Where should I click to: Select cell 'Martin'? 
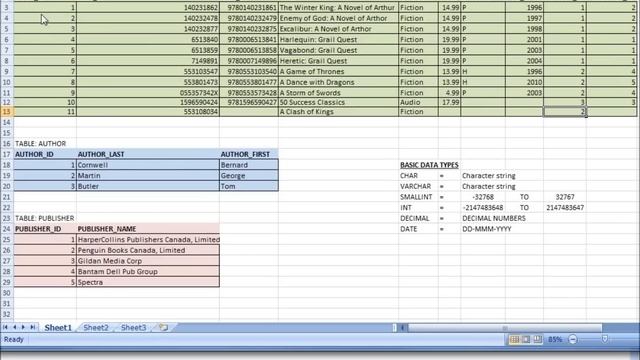point(148,176)
